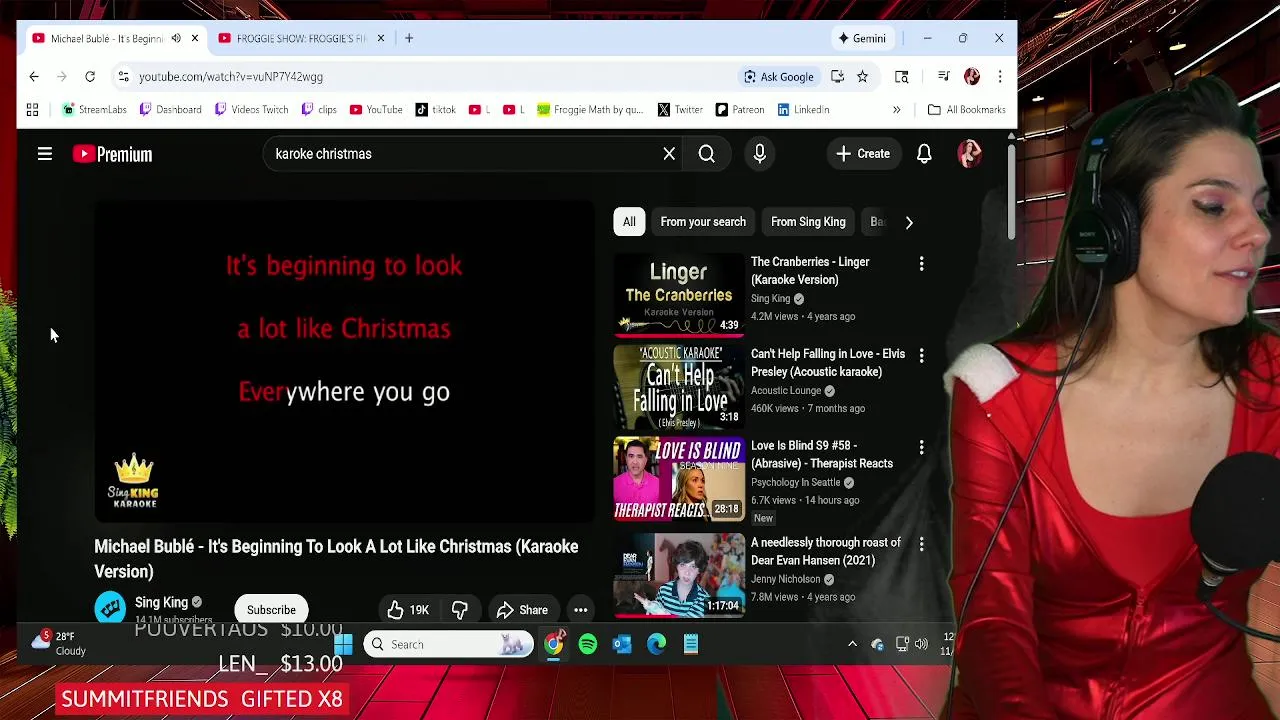Open the Patreon bookmark
Screen dimensions: 1280x720
click(x=740, y=110)
